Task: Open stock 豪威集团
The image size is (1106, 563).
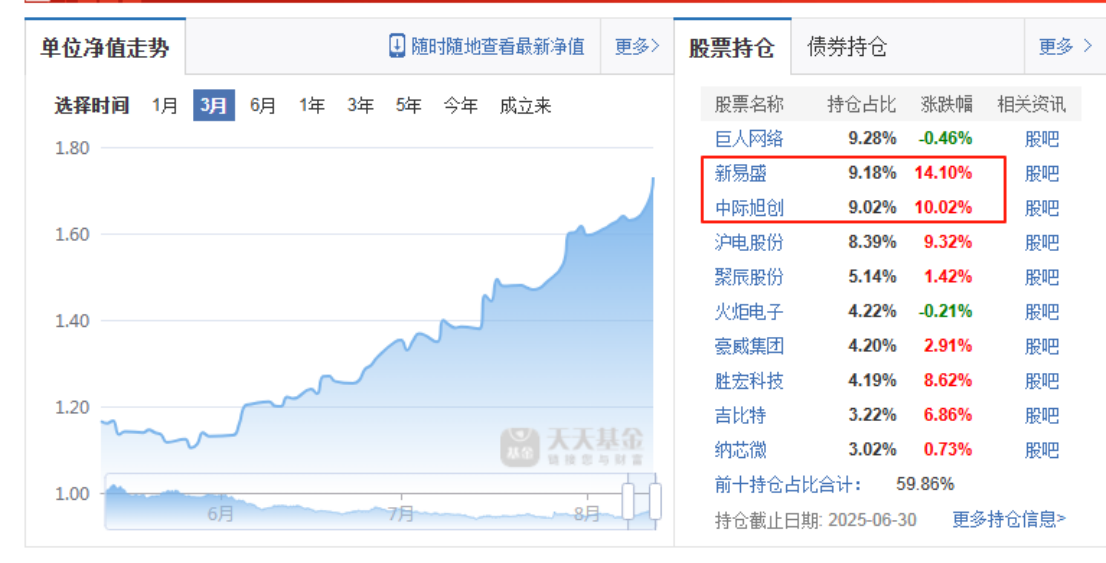Action: pos(749,346)
